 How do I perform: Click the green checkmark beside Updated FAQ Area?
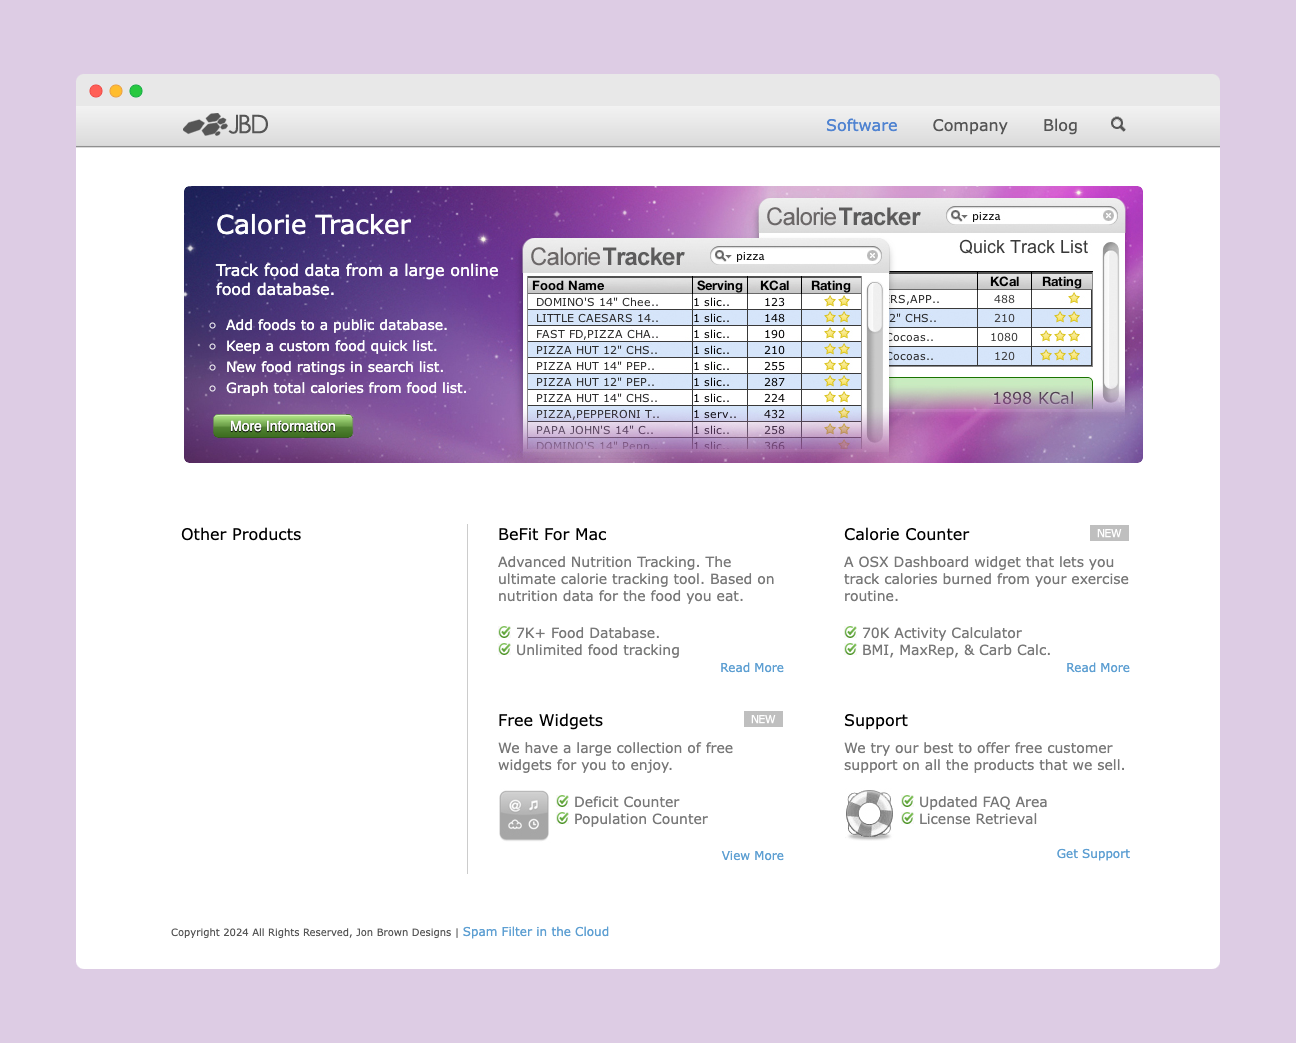[x=908, y=802]
